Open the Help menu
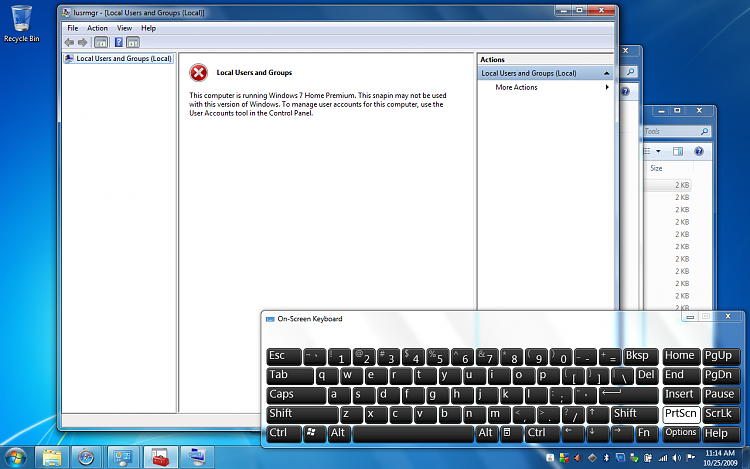Image resolution: width=750 pixels, height=469 pixels. point(148,28)
